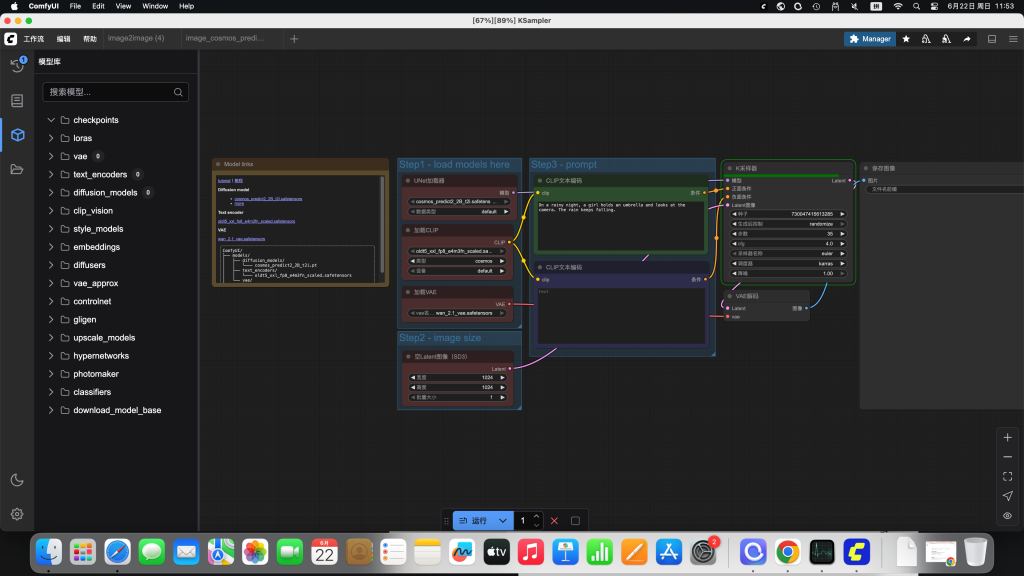This screenshot has height=576, width=1024.
Task: Open the node library sidebar icon
Action: [x=17, y=101]
